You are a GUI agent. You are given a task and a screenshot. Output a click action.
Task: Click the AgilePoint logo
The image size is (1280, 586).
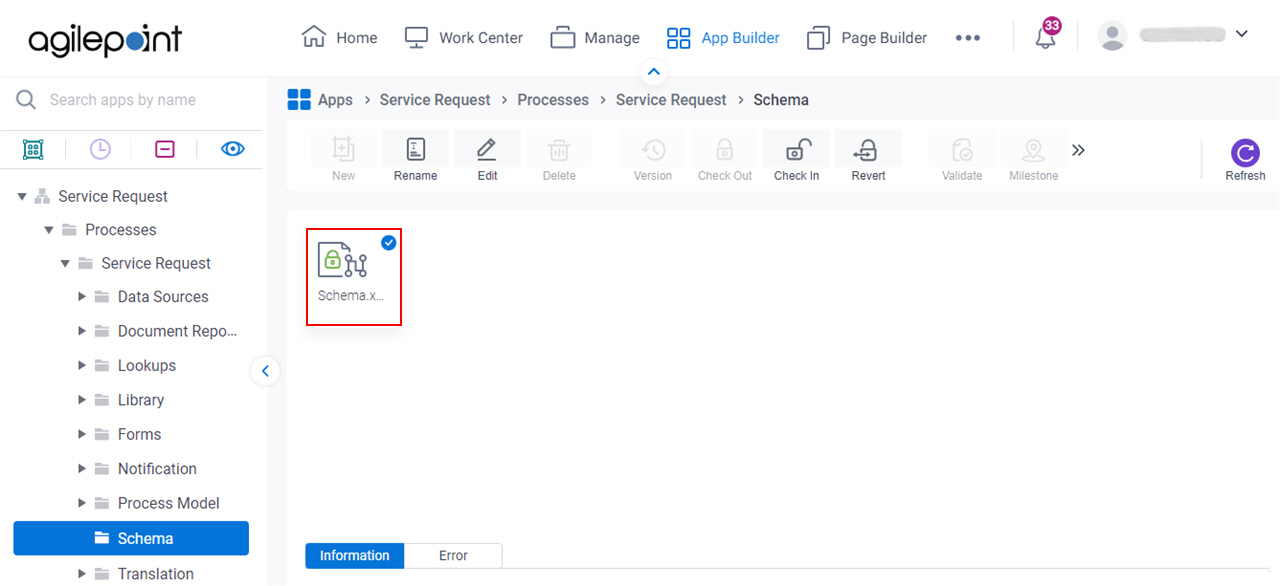(105, 39)
